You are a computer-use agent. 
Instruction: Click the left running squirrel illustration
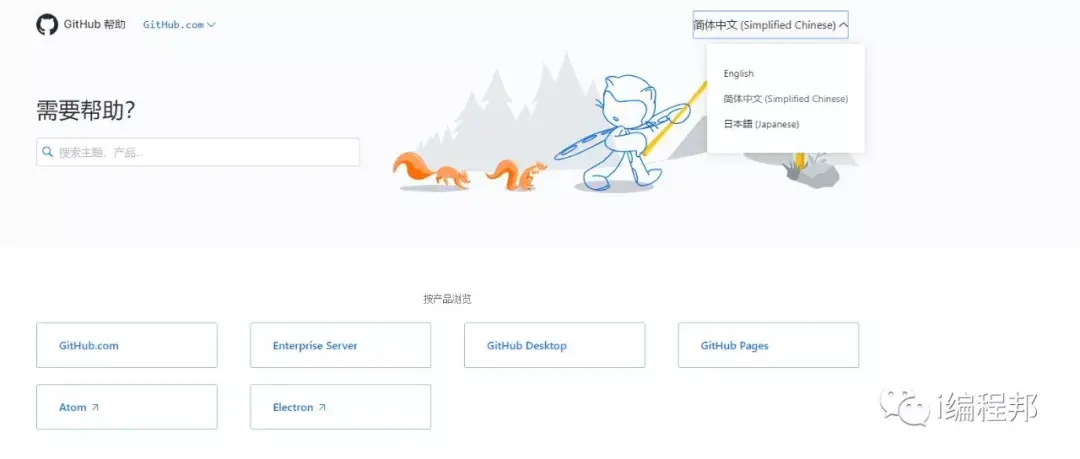point(432,171)
